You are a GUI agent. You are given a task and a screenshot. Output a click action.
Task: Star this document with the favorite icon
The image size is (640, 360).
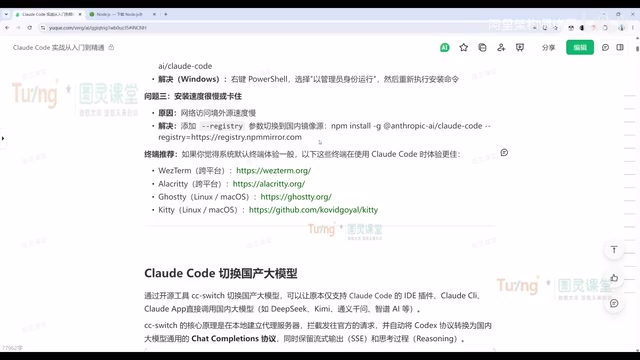click(463, 48)
